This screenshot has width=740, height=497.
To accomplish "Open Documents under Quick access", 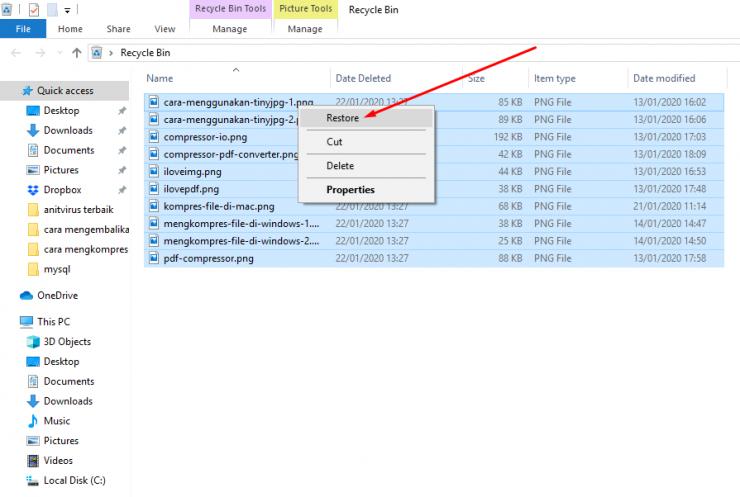I will [69, 150].
